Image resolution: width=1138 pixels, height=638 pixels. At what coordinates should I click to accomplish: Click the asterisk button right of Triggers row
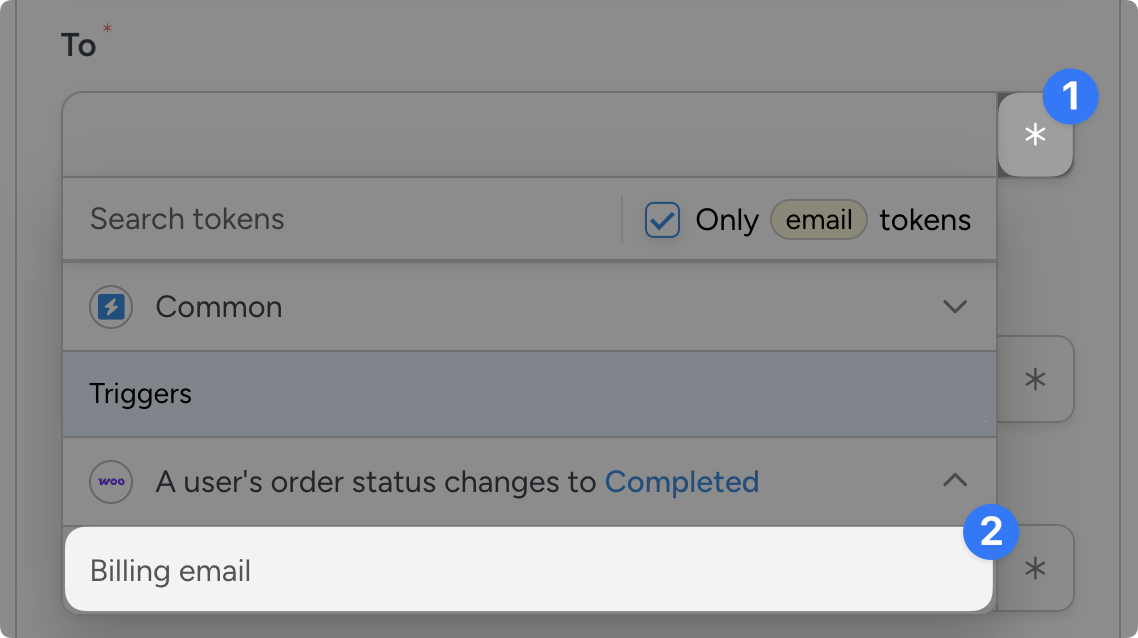tap(1036, 379)
